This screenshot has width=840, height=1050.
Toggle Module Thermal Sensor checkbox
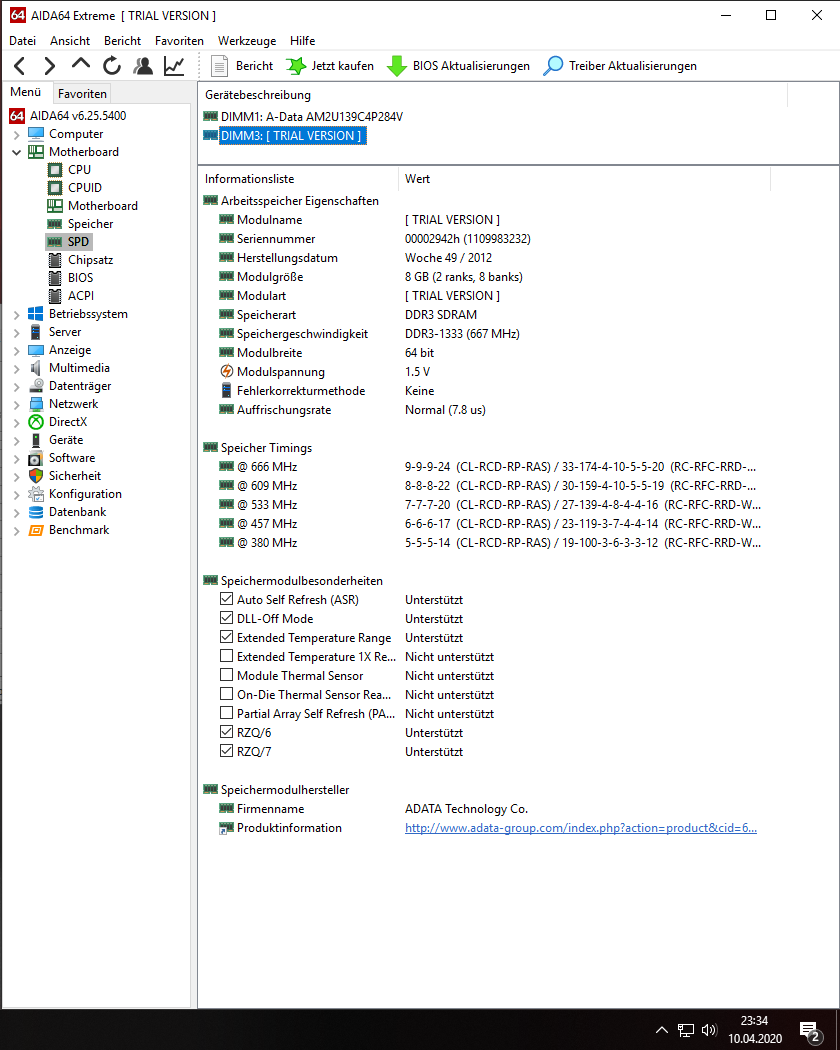(226, 675)
